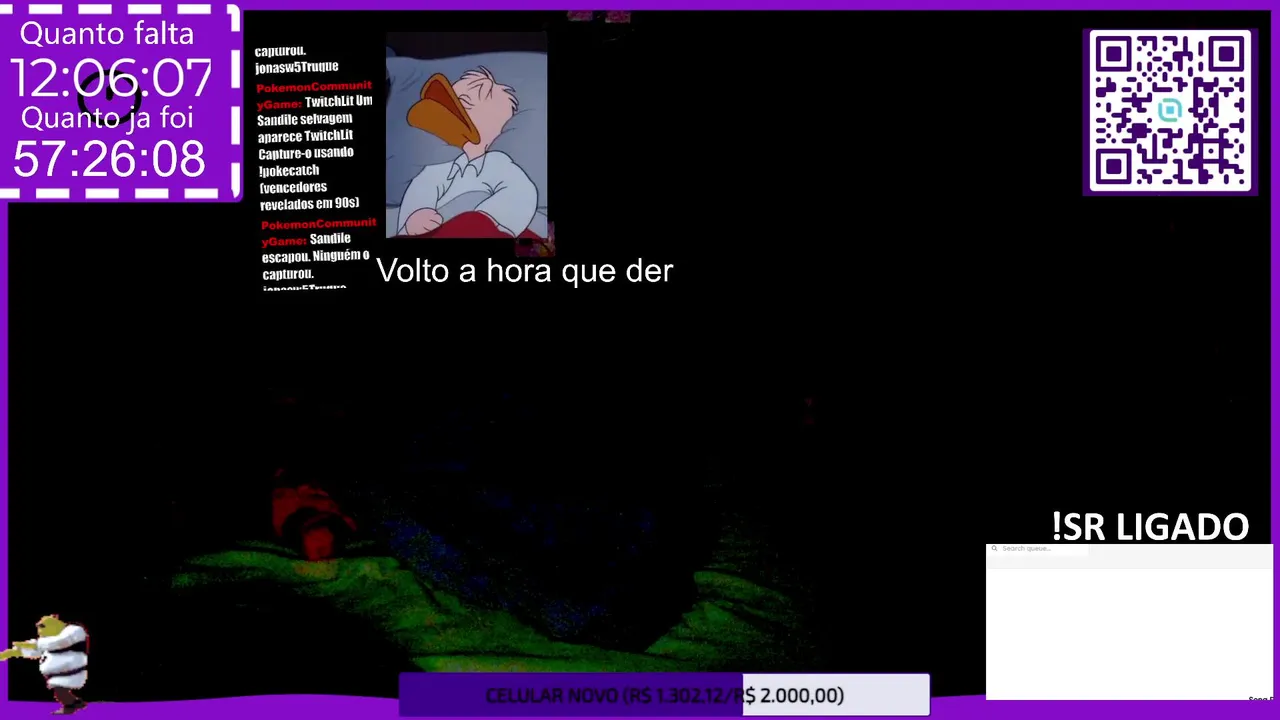Click the 'CELULAR NOVO' donation goal bar
The image size is (1280, 720).
(x=664, y=695)
